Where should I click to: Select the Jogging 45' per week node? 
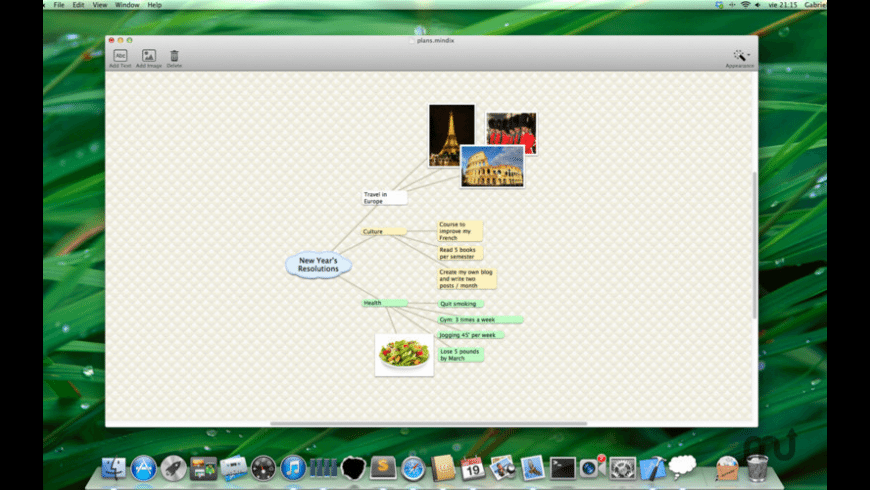click(471, 335)
